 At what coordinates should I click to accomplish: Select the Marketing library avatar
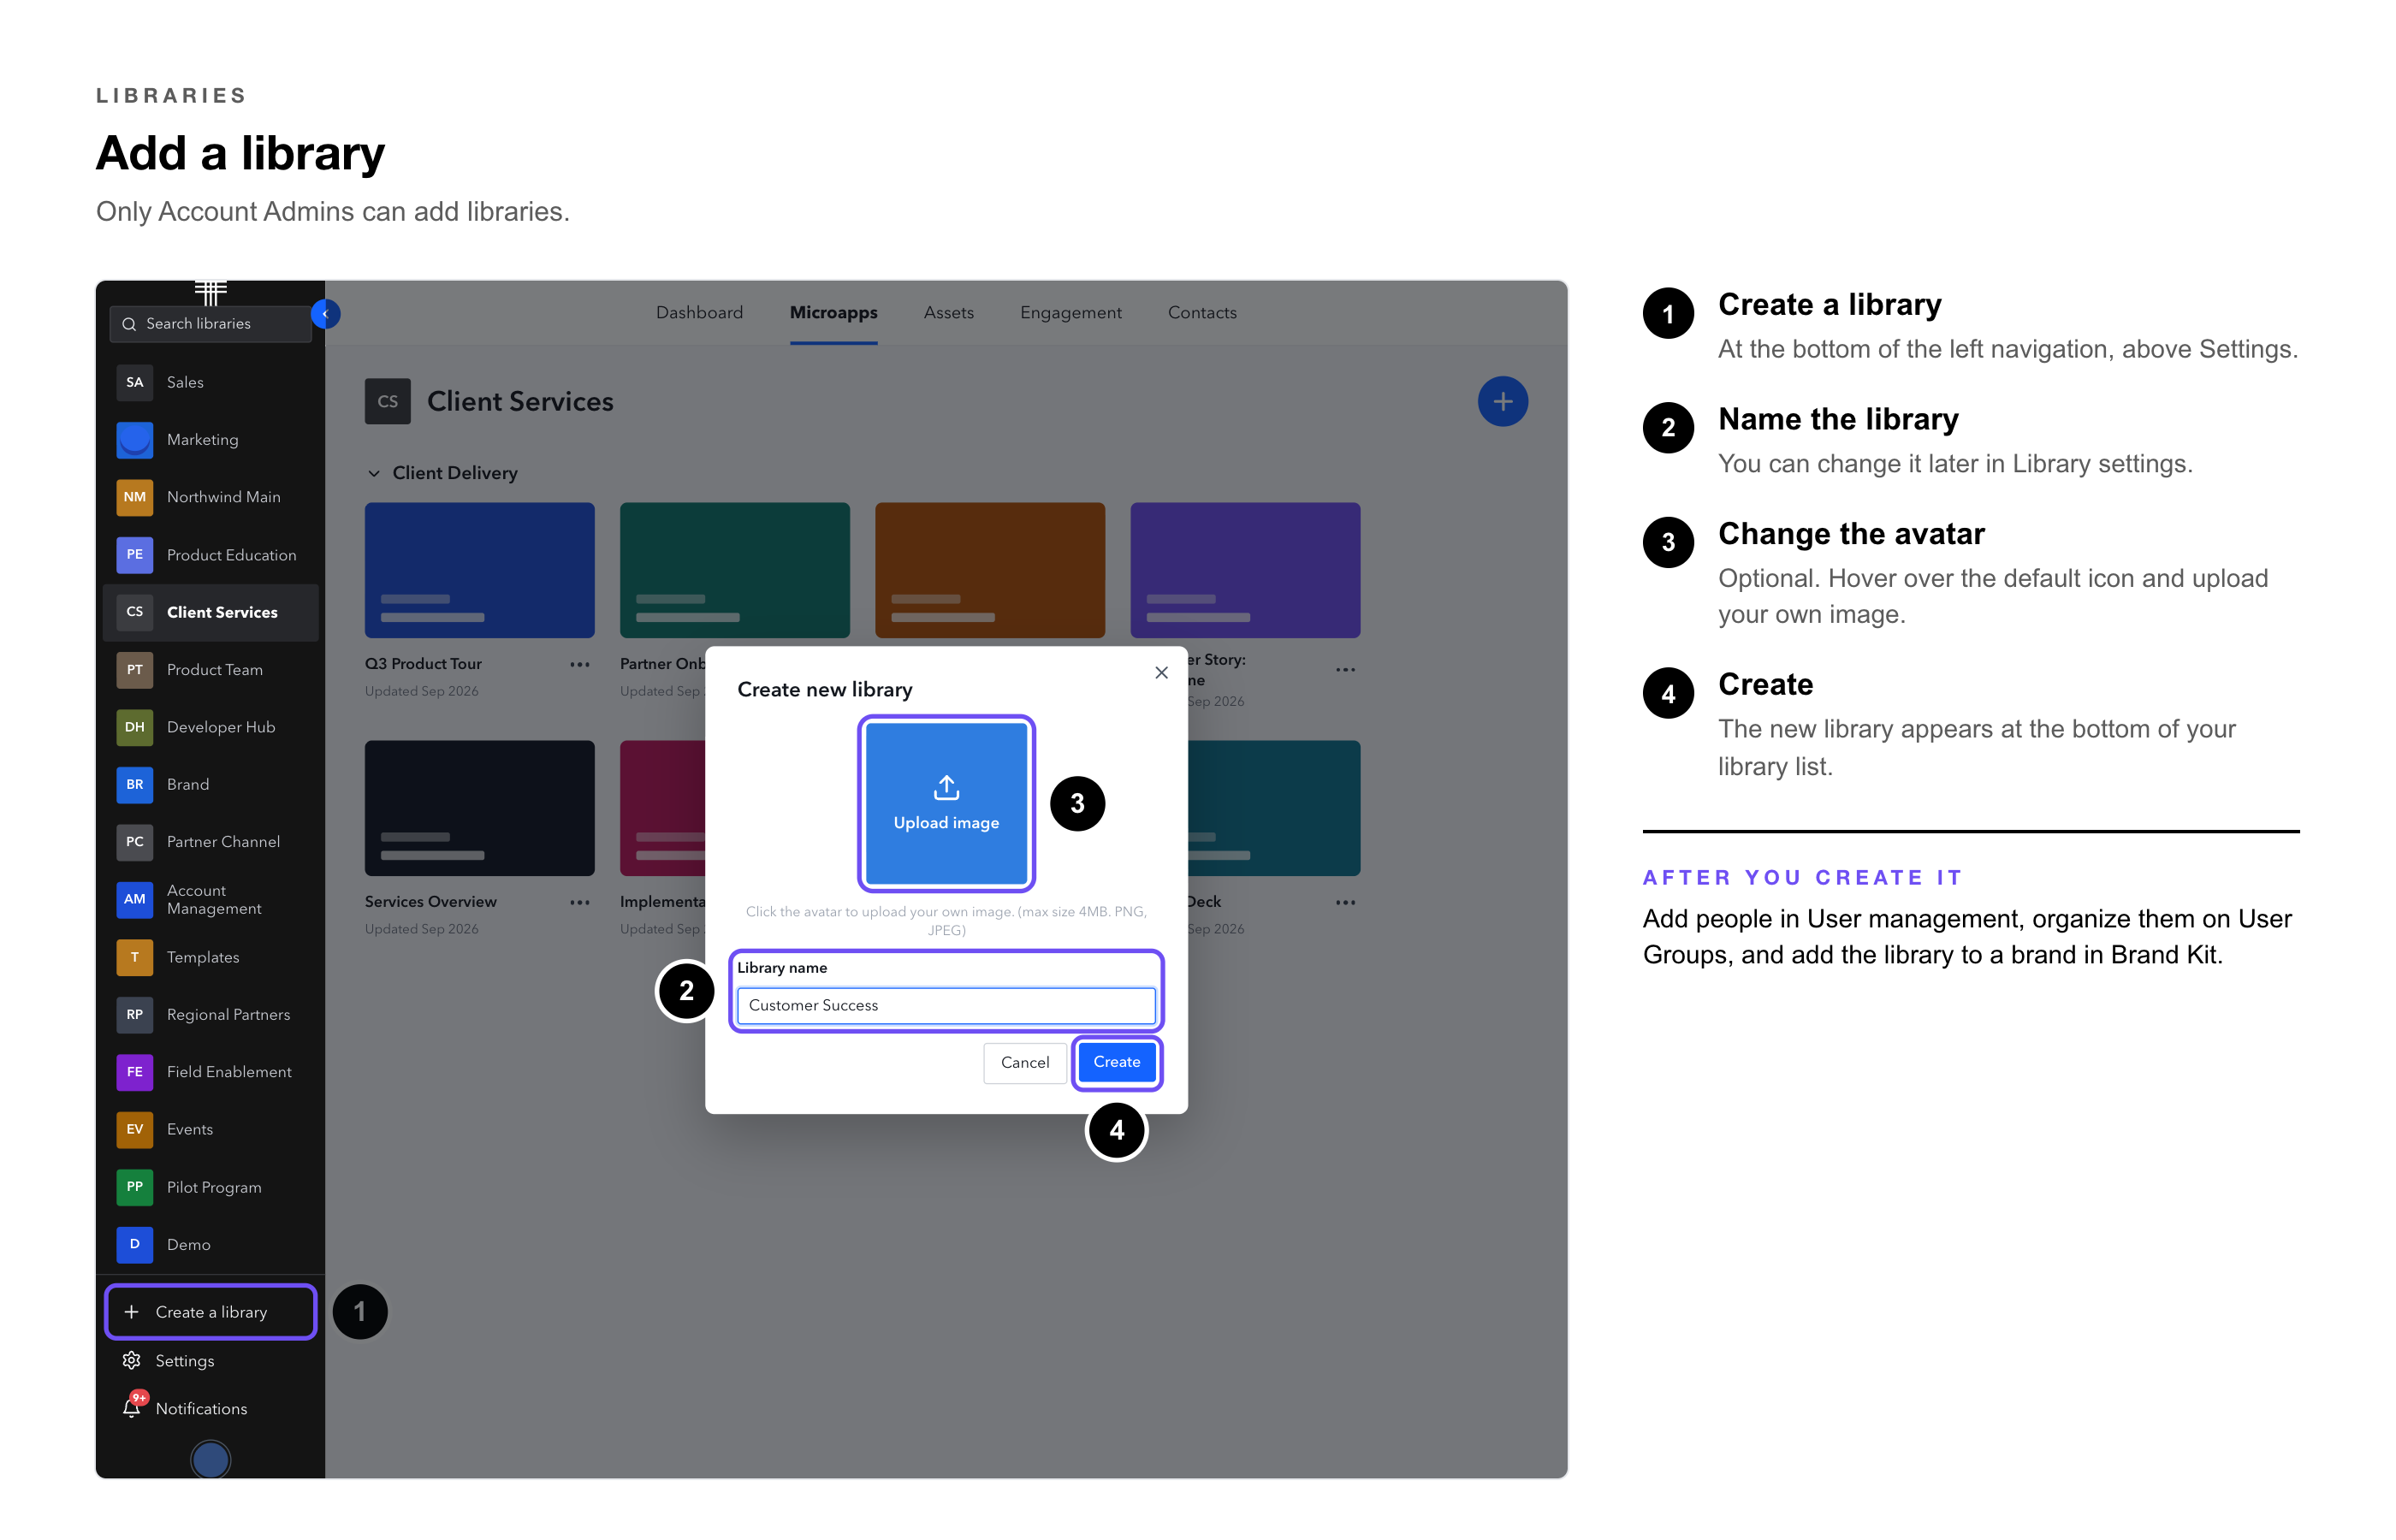pos(134,440)
